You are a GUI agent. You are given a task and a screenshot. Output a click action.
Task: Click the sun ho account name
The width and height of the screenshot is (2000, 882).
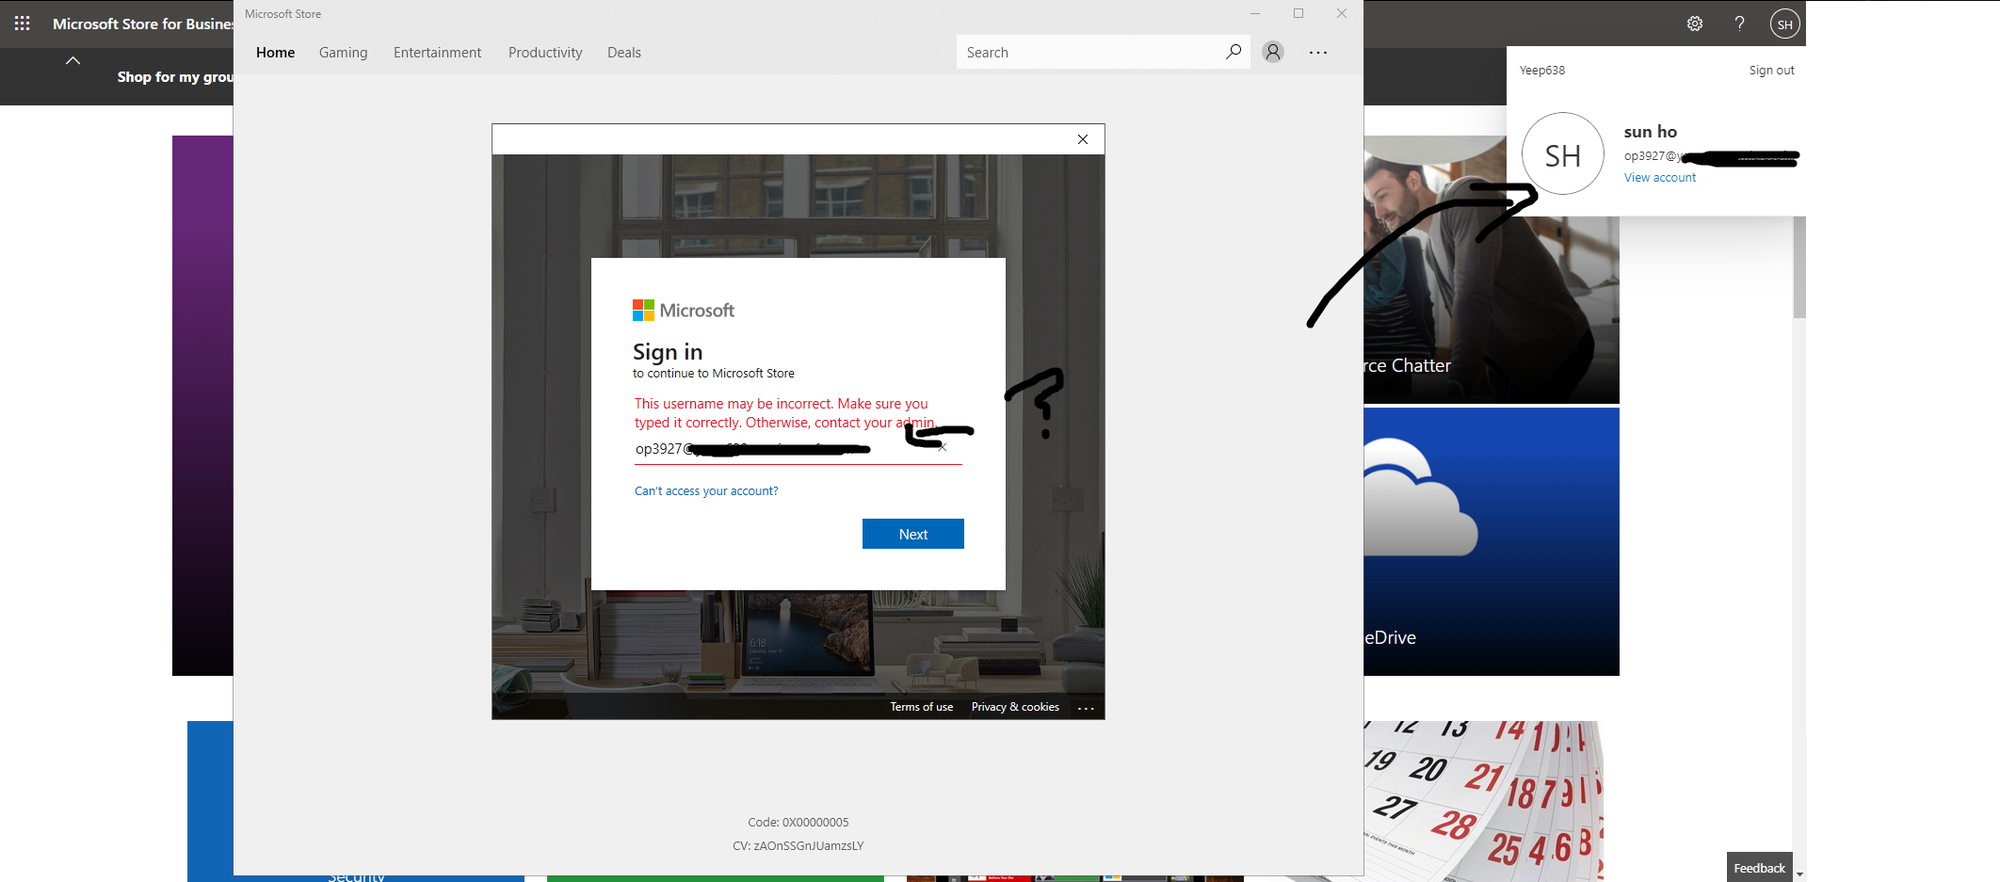tap(1650, 132)
